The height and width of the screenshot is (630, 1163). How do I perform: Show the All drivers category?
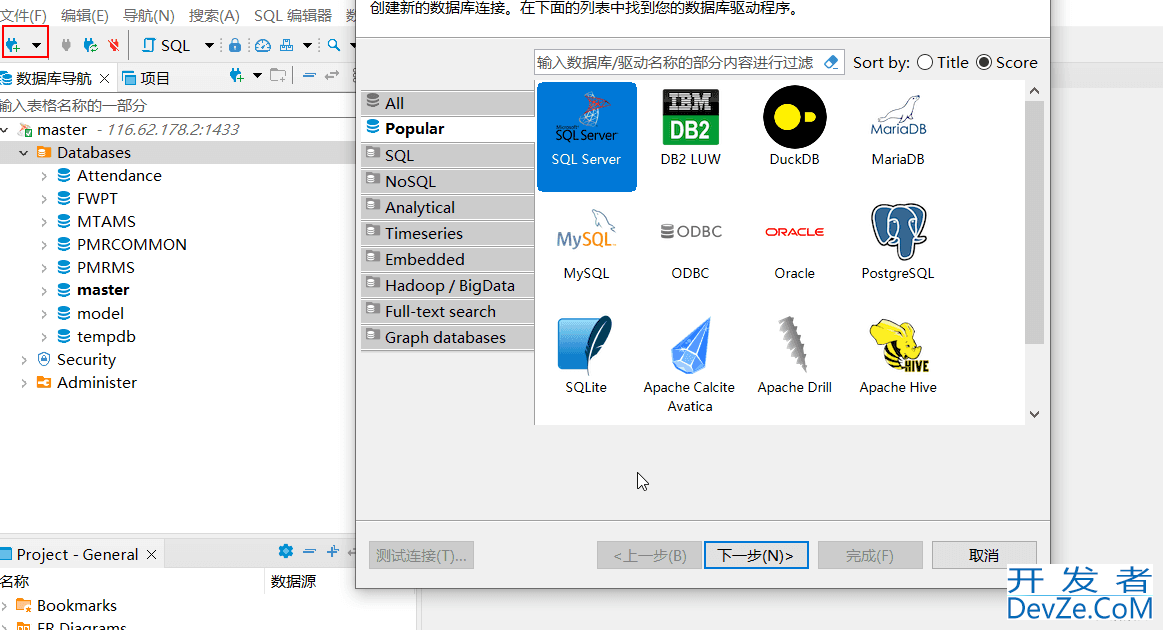tap(447, 103)
